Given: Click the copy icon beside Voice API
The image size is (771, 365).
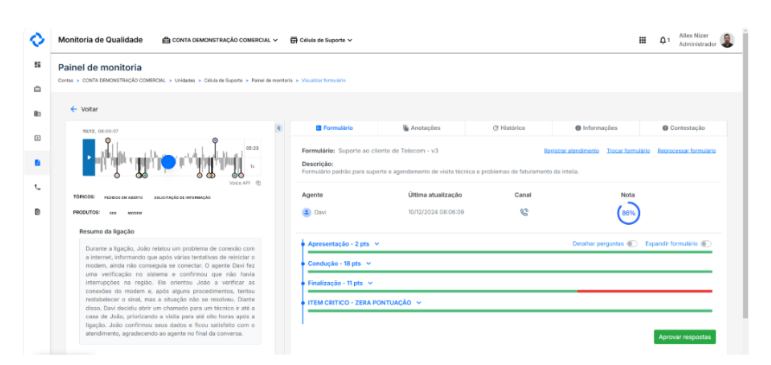Looking at the screenshot, I should coord(258,183).
